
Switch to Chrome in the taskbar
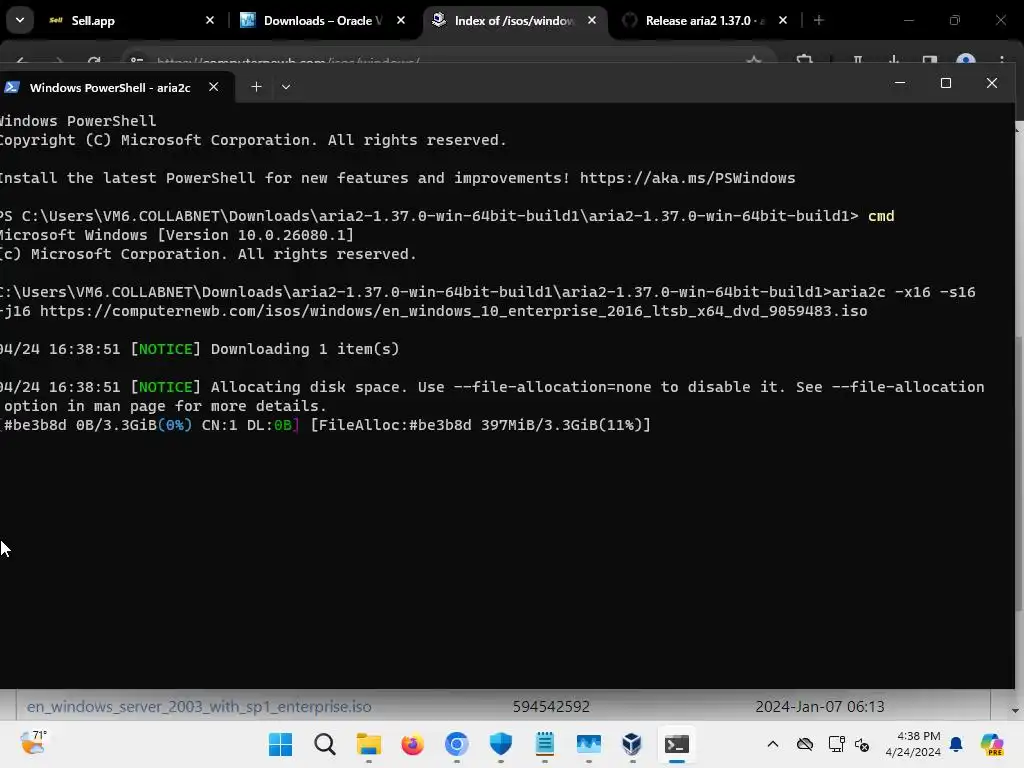[x=456, y=744]
